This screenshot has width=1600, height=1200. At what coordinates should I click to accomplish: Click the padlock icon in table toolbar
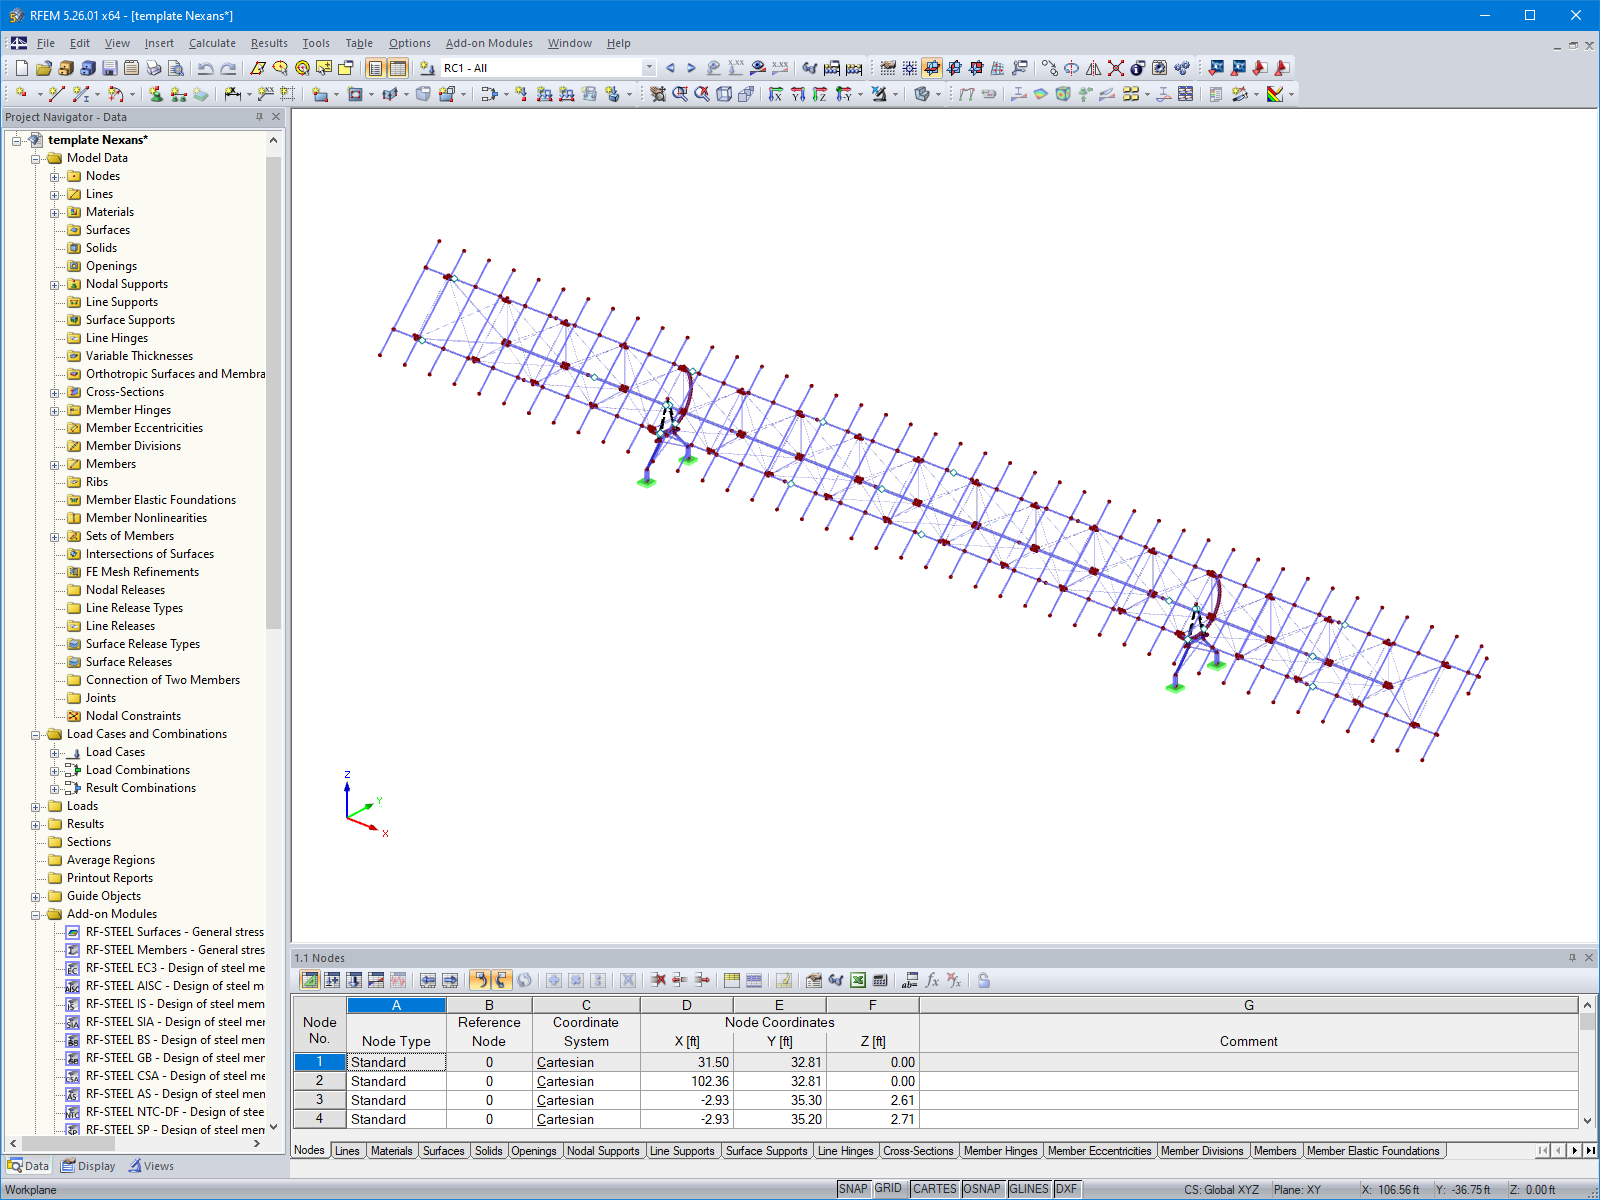(984, 980)
